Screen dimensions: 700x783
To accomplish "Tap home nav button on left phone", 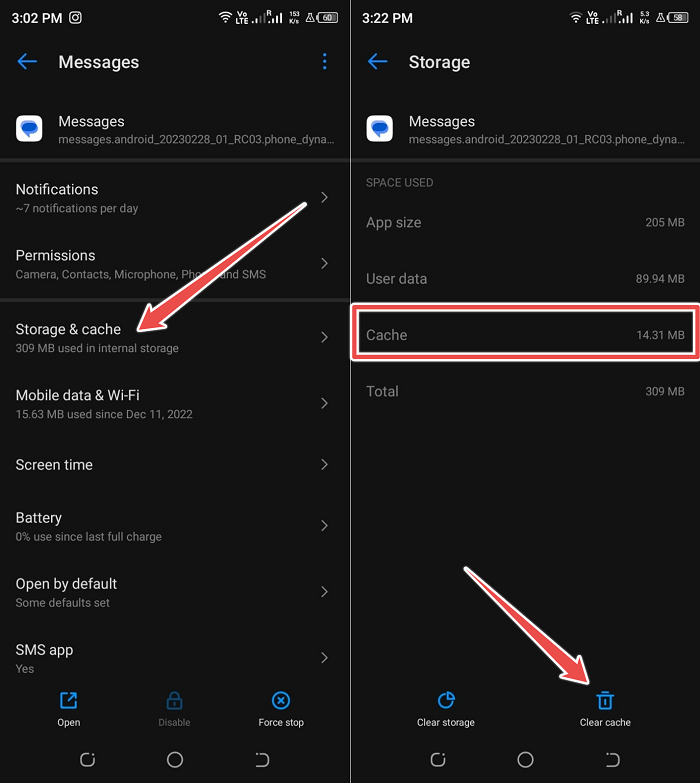I will (x=175, y=760).
